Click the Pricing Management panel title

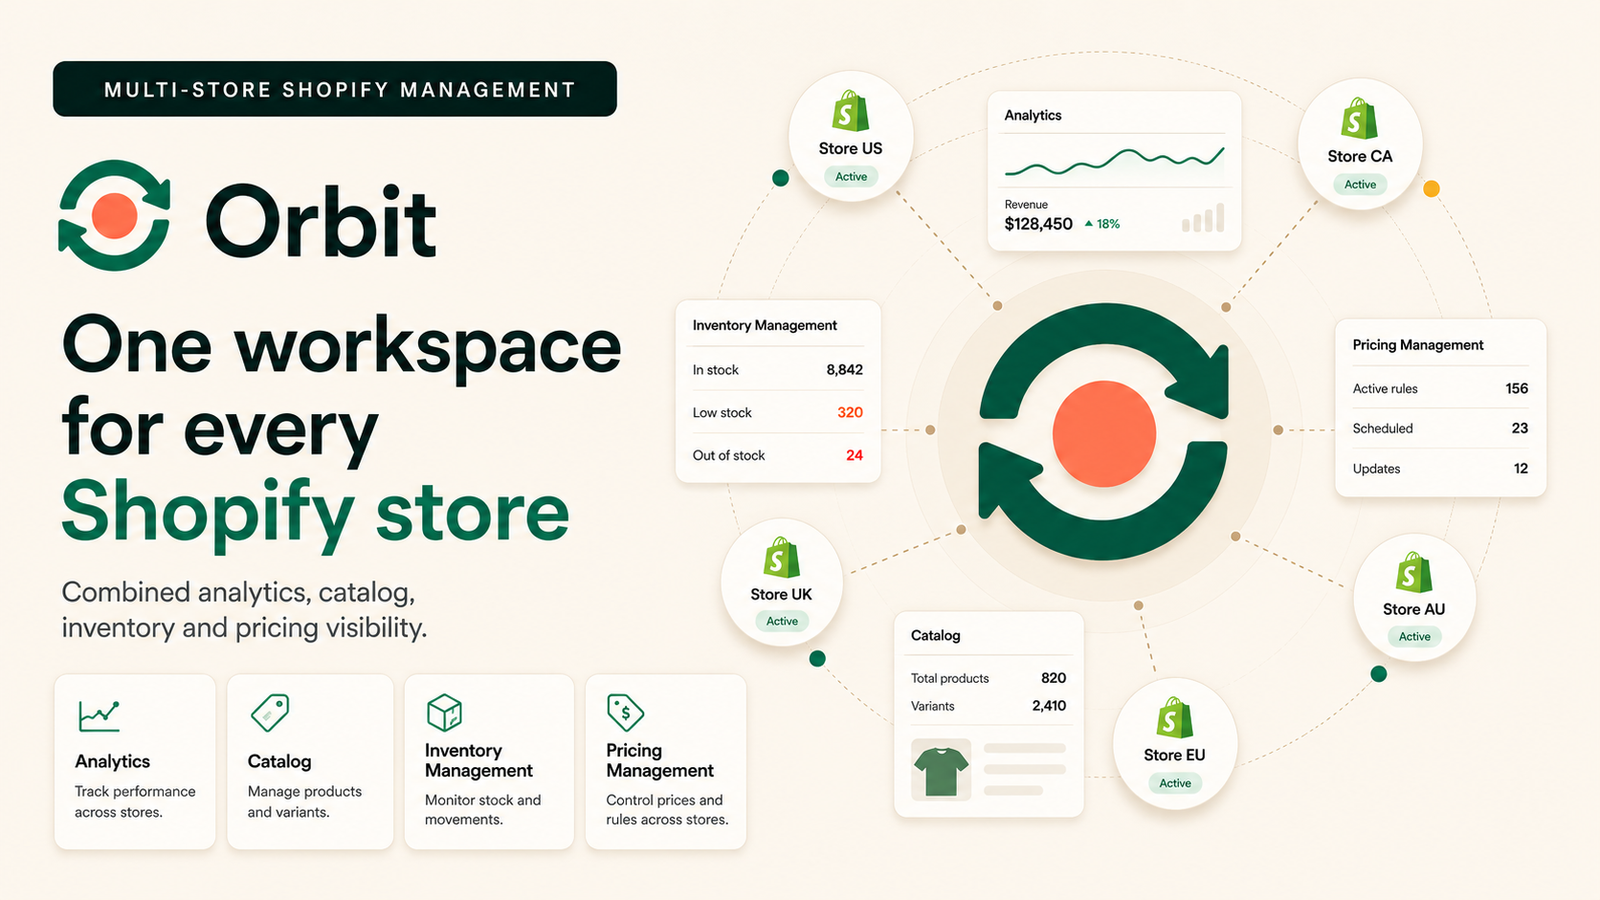1418,345
